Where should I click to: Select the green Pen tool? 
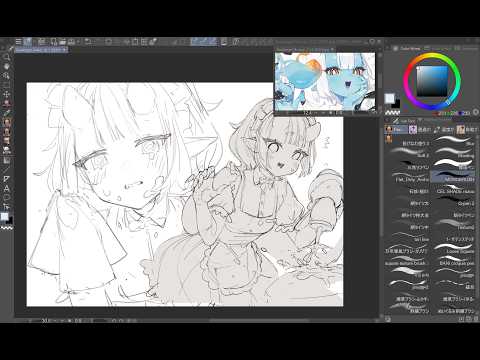point(6,113)
